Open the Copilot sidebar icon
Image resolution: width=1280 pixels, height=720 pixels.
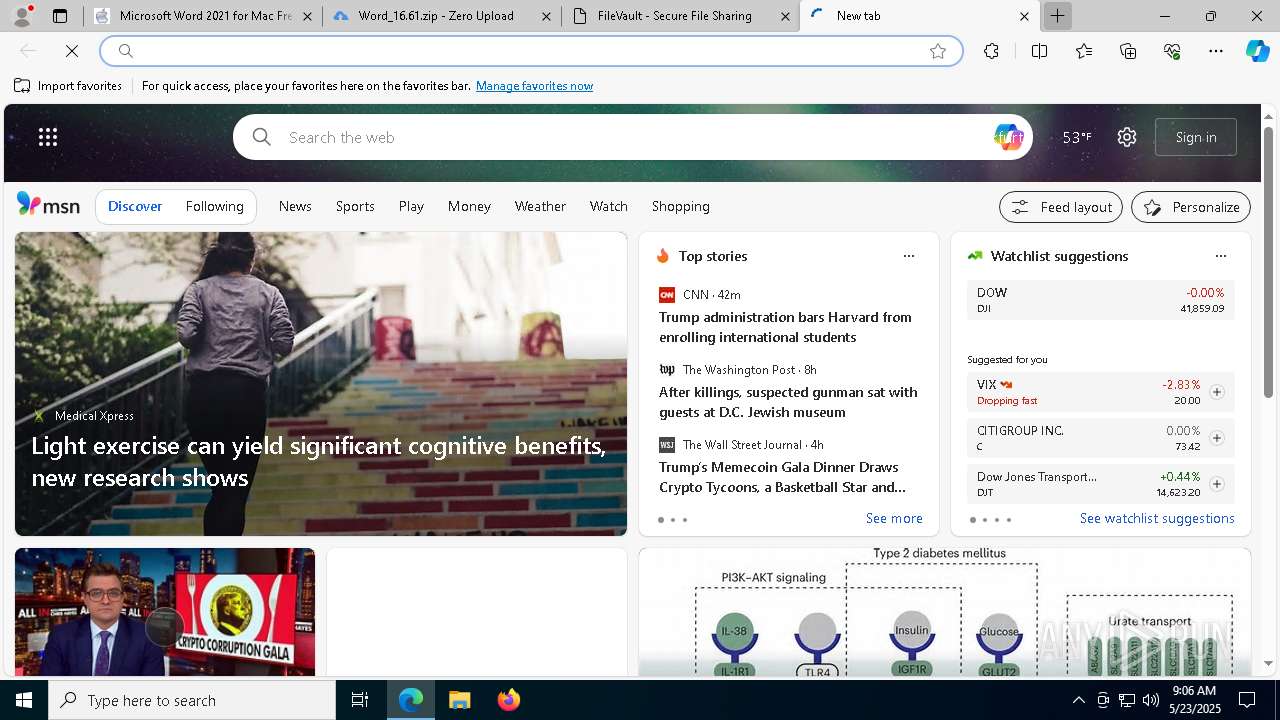pos(1257,51)
